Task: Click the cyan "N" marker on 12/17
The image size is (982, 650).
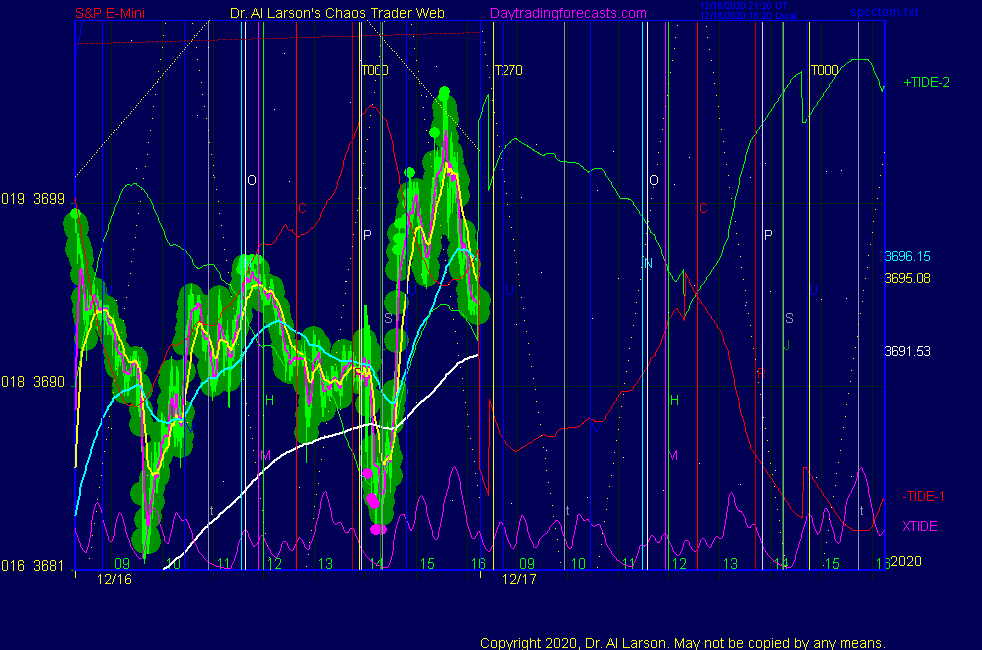Action: 648,264
